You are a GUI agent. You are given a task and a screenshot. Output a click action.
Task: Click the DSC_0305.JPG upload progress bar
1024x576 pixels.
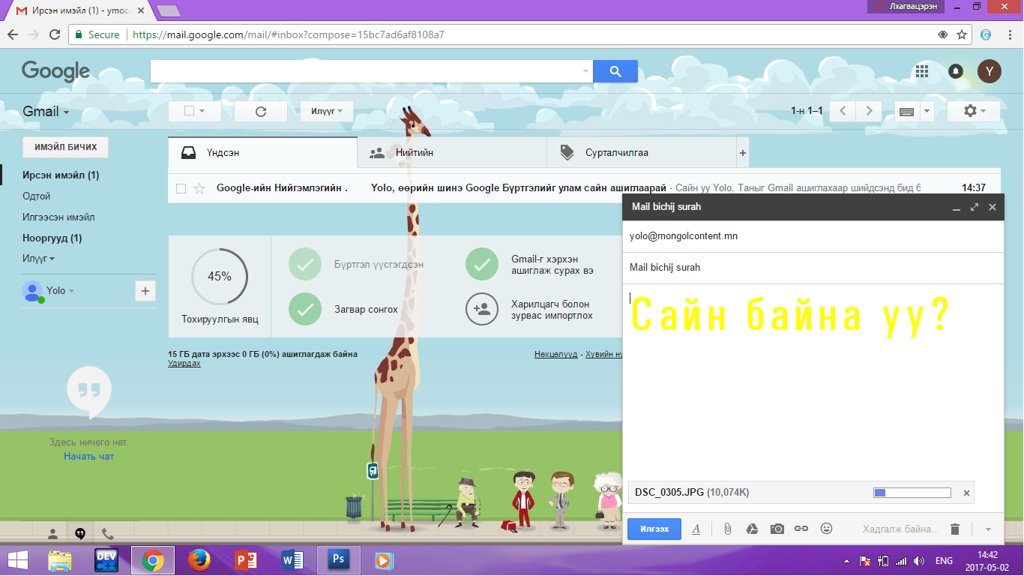click(911, 492)
